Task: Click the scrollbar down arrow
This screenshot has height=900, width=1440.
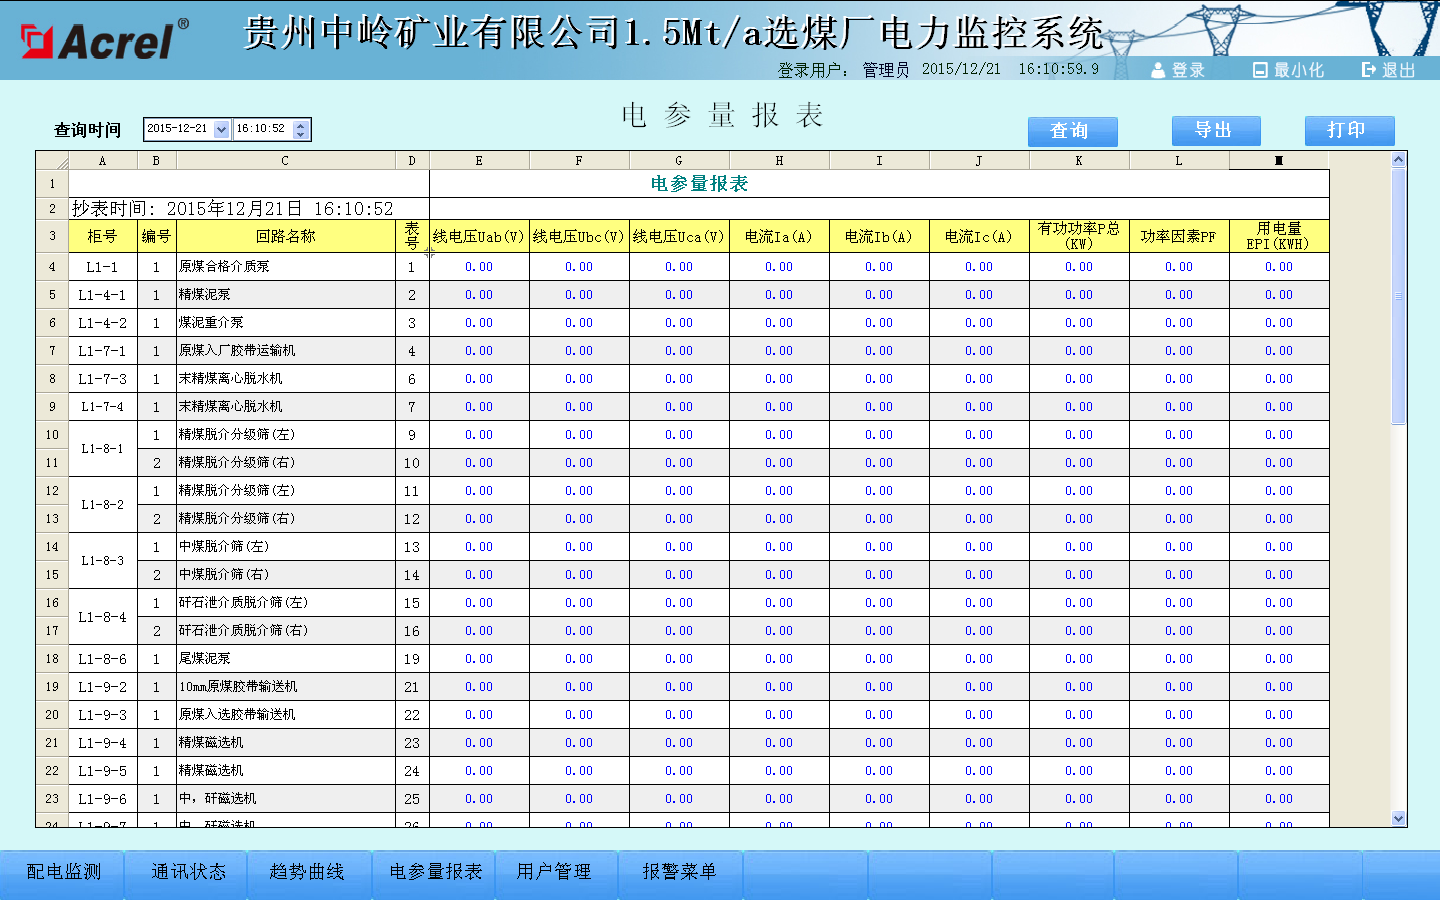Action: click(x=1399, y=819)
